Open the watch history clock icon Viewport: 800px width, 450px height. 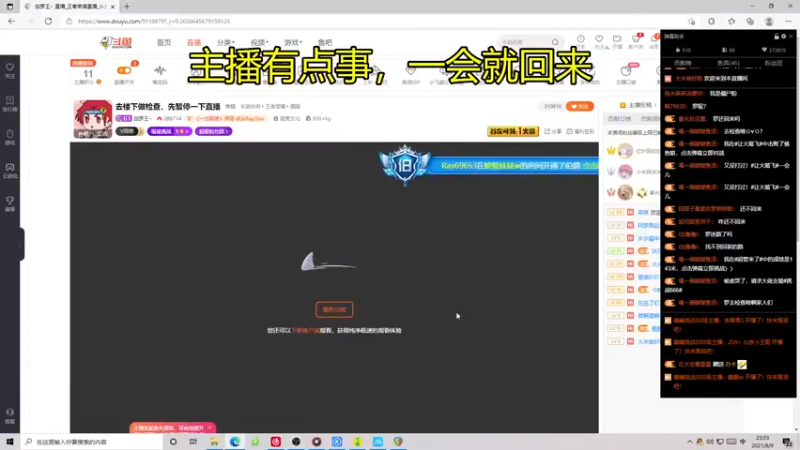(x=581, y=41)
